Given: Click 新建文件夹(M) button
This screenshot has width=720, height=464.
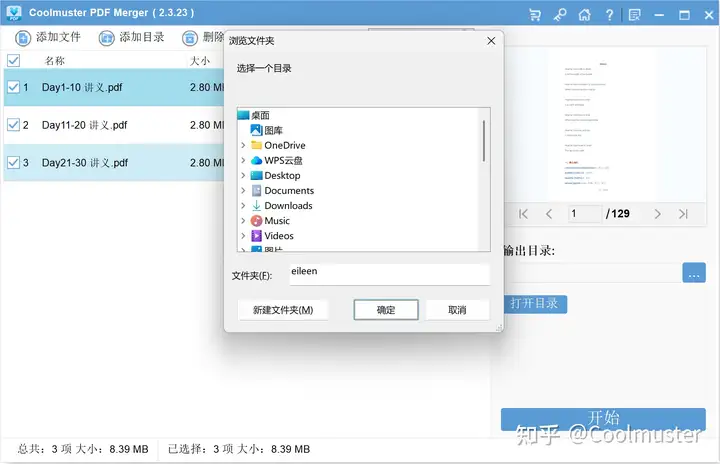Looking at the screenshot, I should coord(283,310).
